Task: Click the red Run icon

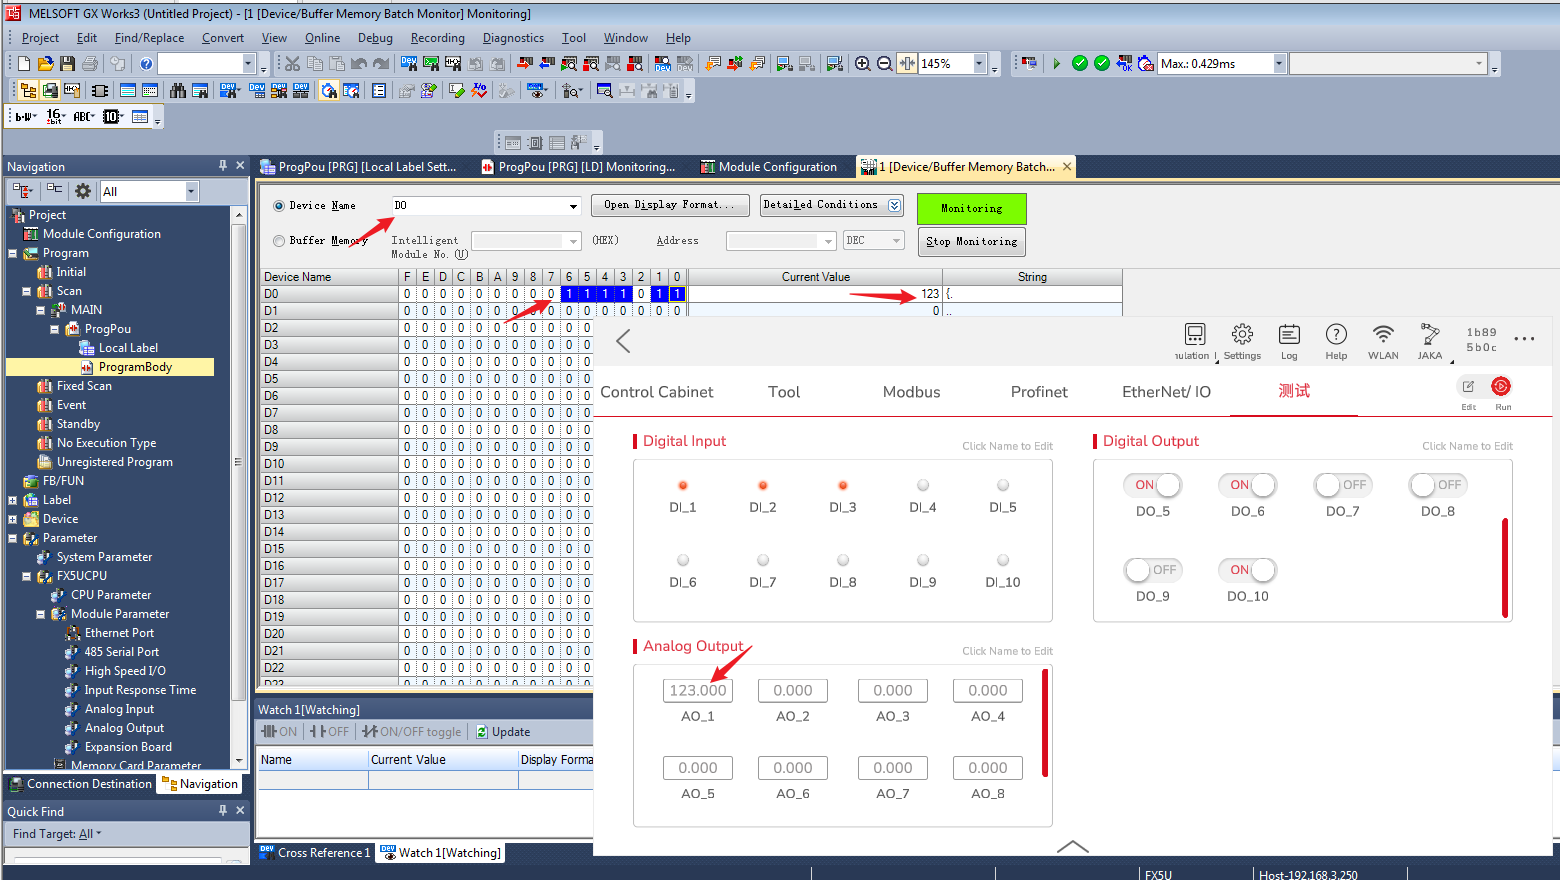Action: (1501, 387)
